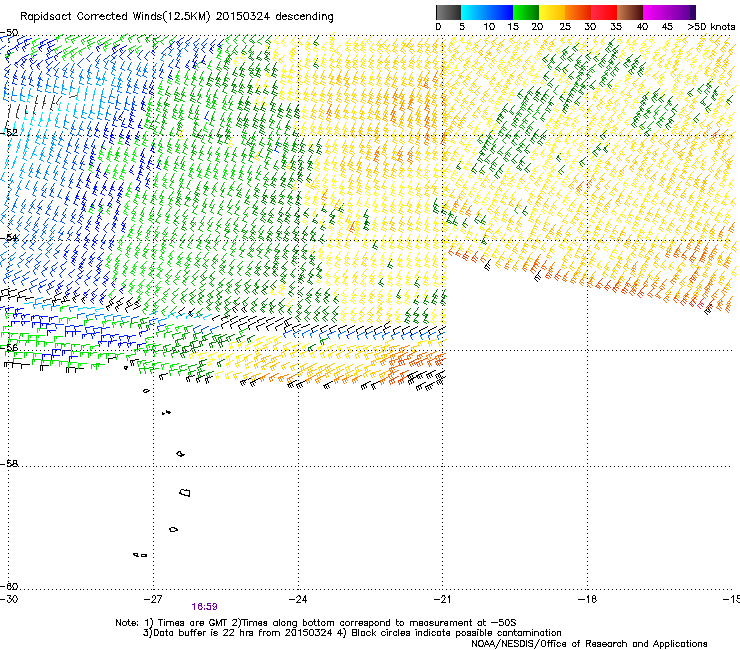Click the 'Data buffer is 22 hrs' note line
This screenshot has width=740, height=650.
pos(352,633)
